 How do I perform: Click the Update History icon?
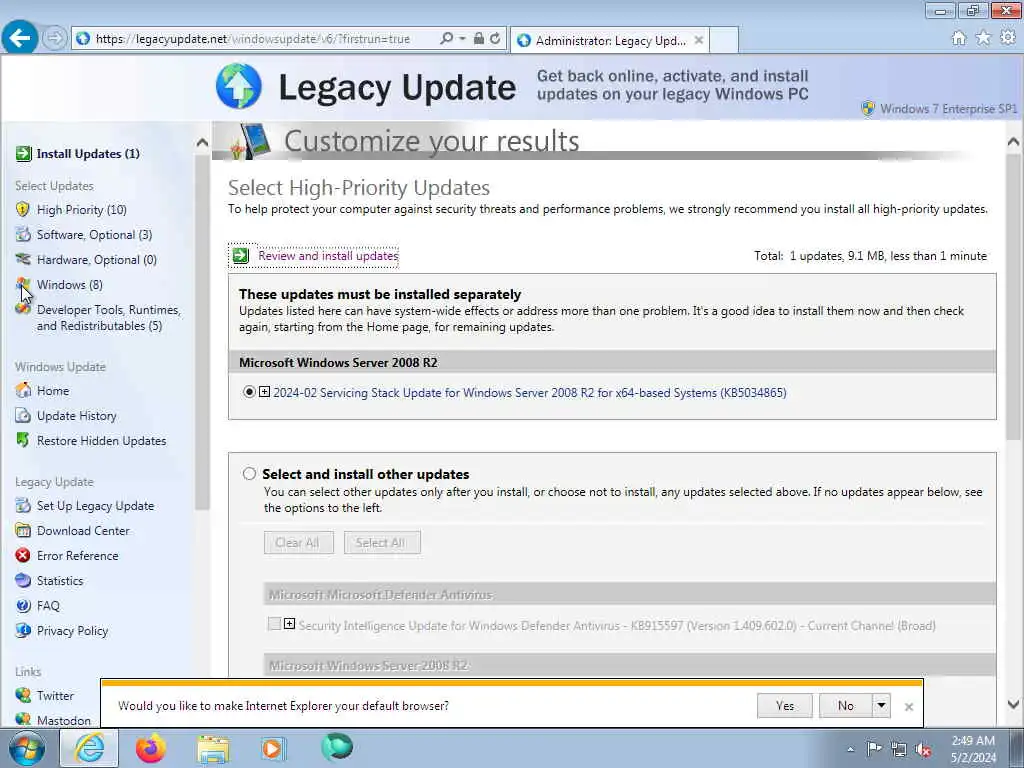pos(23,415)
